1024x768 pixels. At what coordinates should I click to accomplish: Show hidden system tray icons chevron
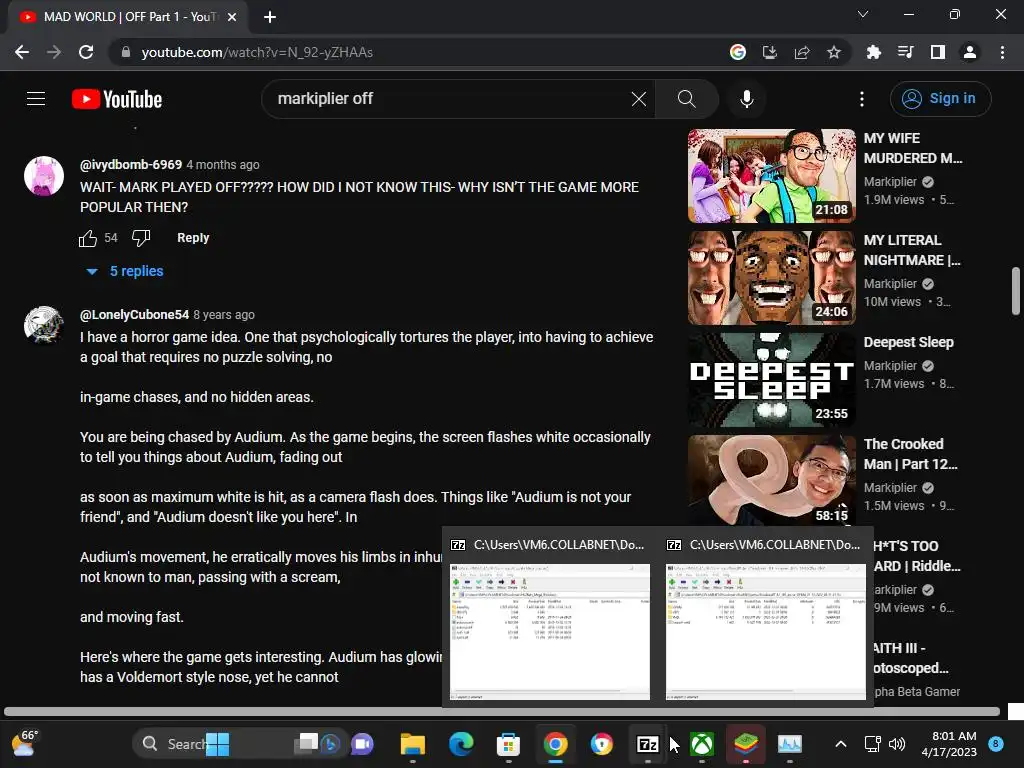(841, 744)
